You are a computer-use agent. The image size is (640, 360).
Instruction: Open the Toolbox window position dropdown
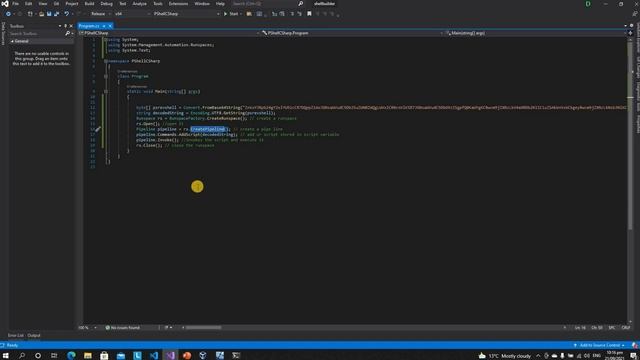(60, 26)
